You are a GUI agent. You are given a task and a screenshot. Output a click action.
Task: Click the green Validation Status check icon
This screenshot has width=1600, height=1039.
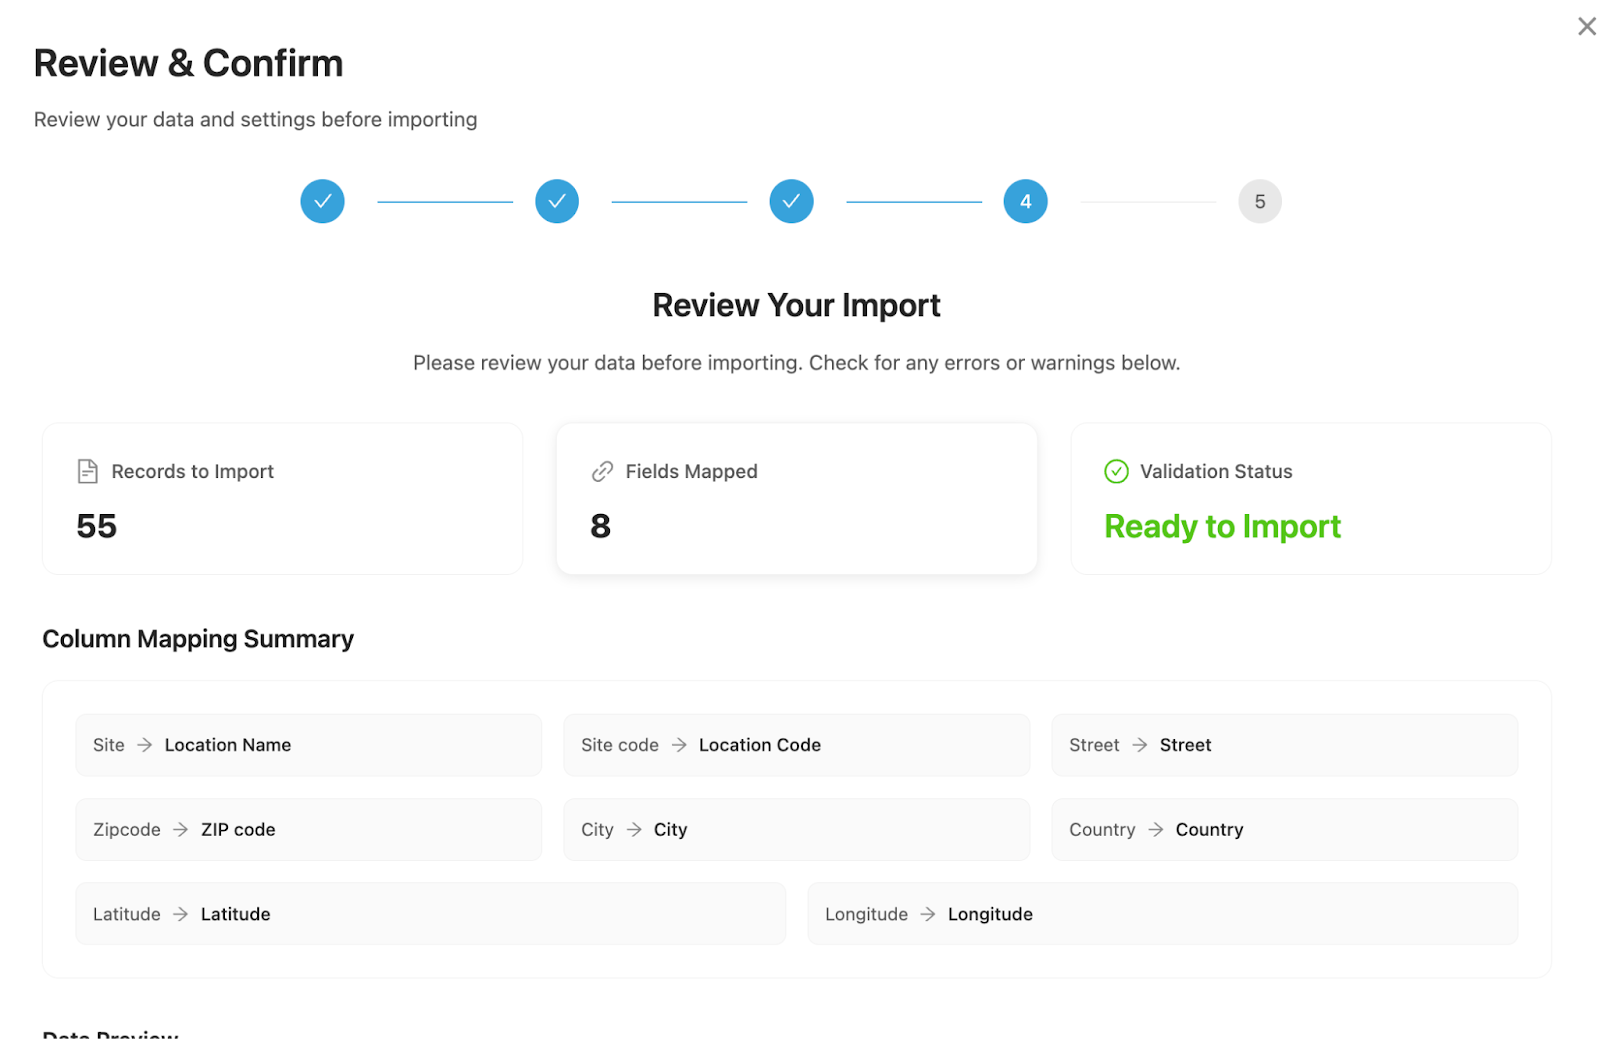1116,471
